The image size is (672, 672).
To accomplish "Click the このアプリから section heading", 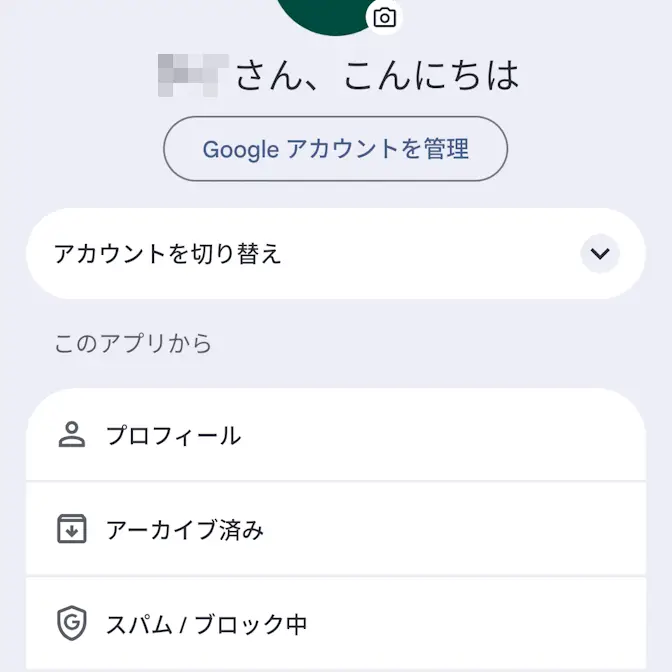I will tap(133, 344).
